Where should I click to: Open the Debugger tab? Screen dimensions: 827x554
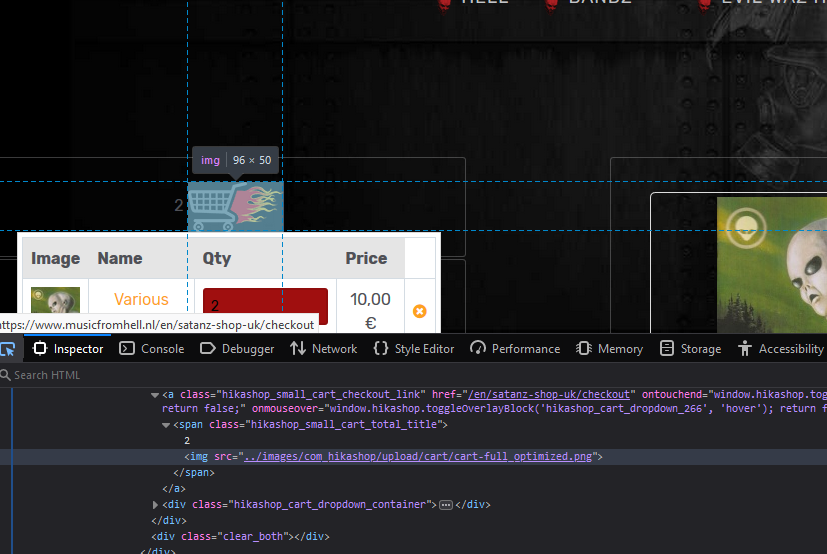[x=237, y=349]
